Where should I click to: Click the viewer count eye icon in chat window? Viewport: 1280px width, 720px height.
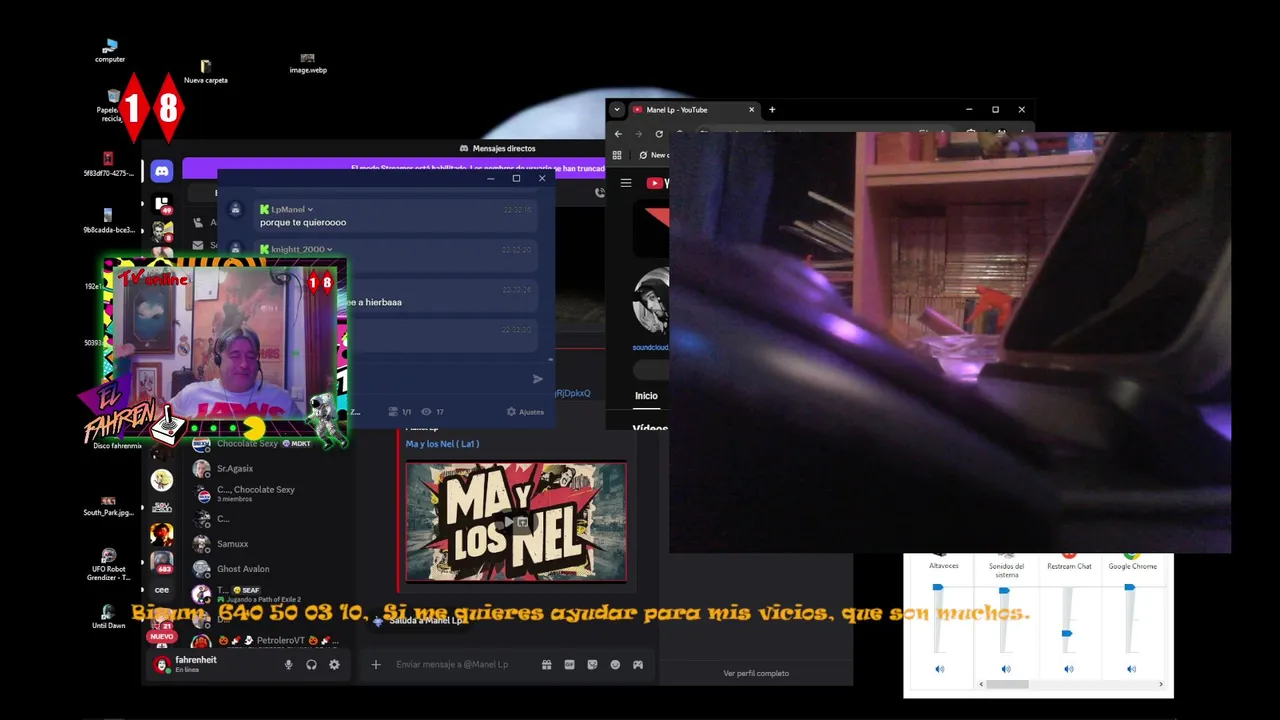pos(426,412)
